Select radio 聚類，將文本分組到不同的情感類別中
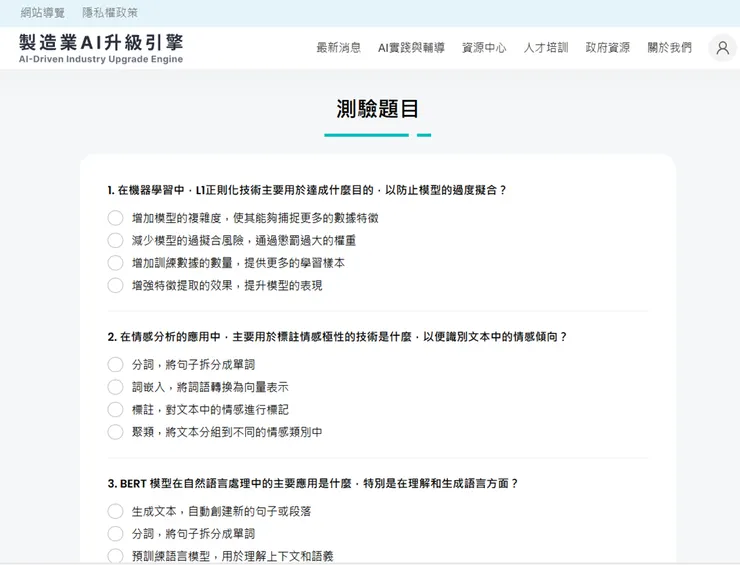Viewport: 740px width, 565px height. [x=115, y=432]
